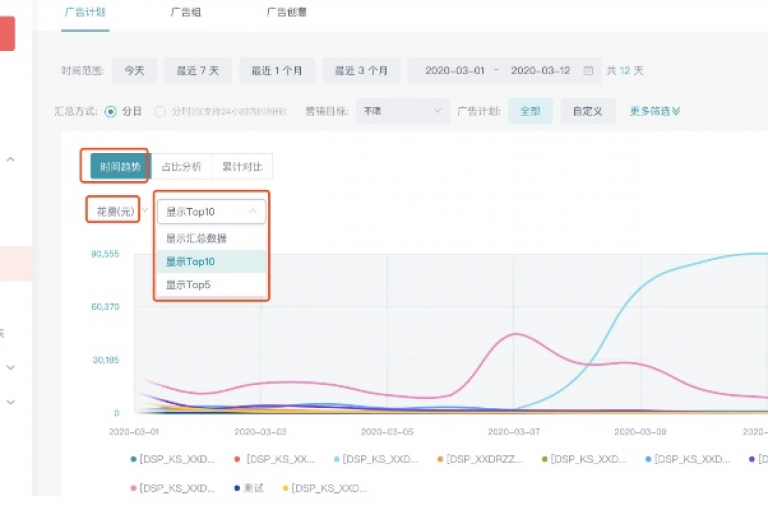Image resolution: width=768 pixels, height=510 pixels.
Task: Select 最近 3 个月 time range
Action: [361, 71]
